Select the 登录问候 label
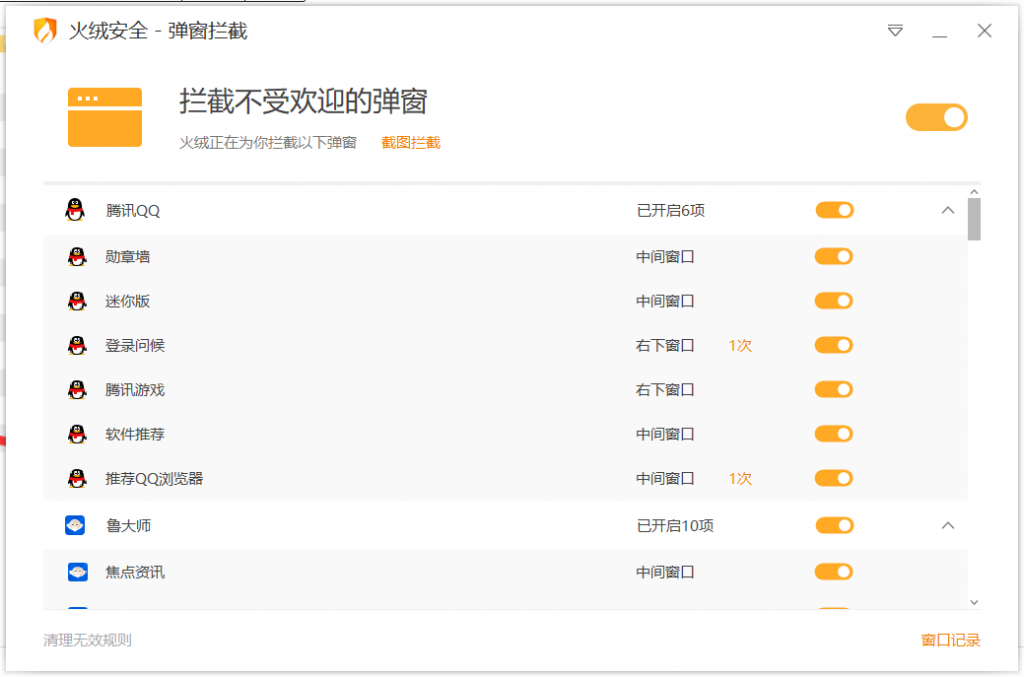 135,345
